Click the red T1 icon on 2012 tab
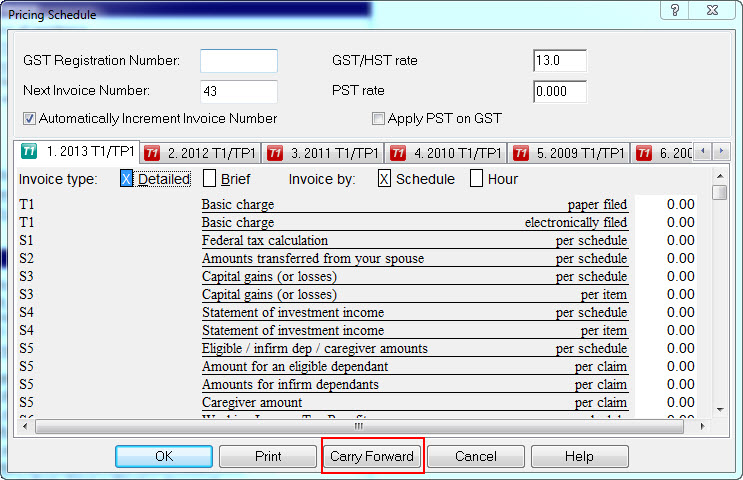The image size is (743, 480). click(152, 153)
